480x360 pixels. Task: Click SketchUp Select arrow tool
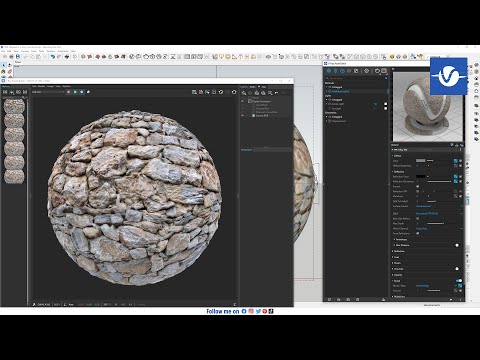click(3, 65)
